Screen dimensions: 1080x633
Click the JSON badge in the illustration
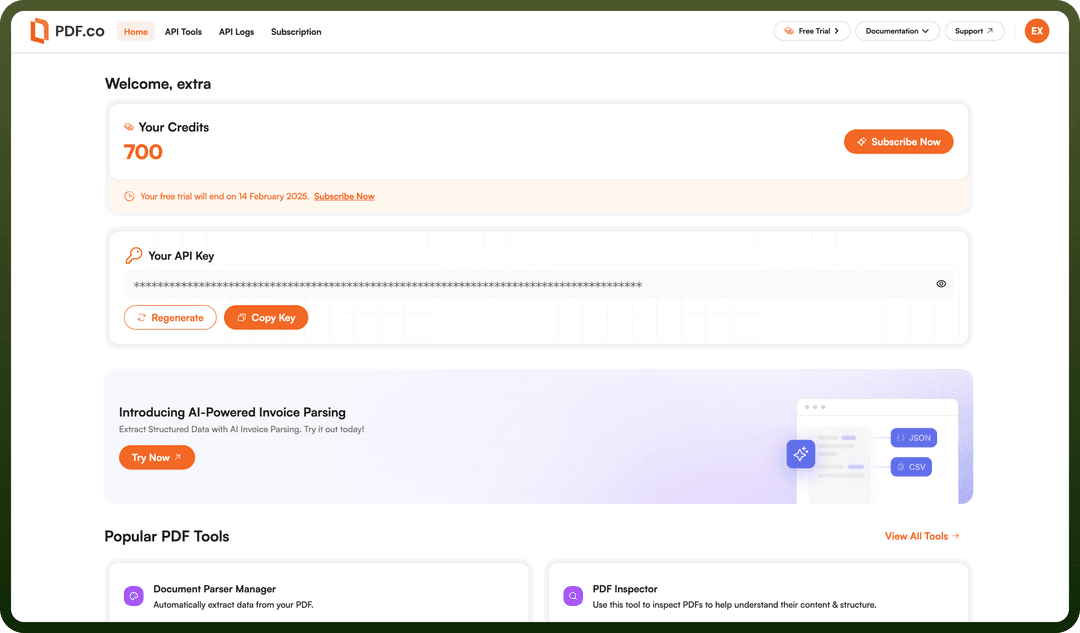pyautogui.click(x=913, y=437)
